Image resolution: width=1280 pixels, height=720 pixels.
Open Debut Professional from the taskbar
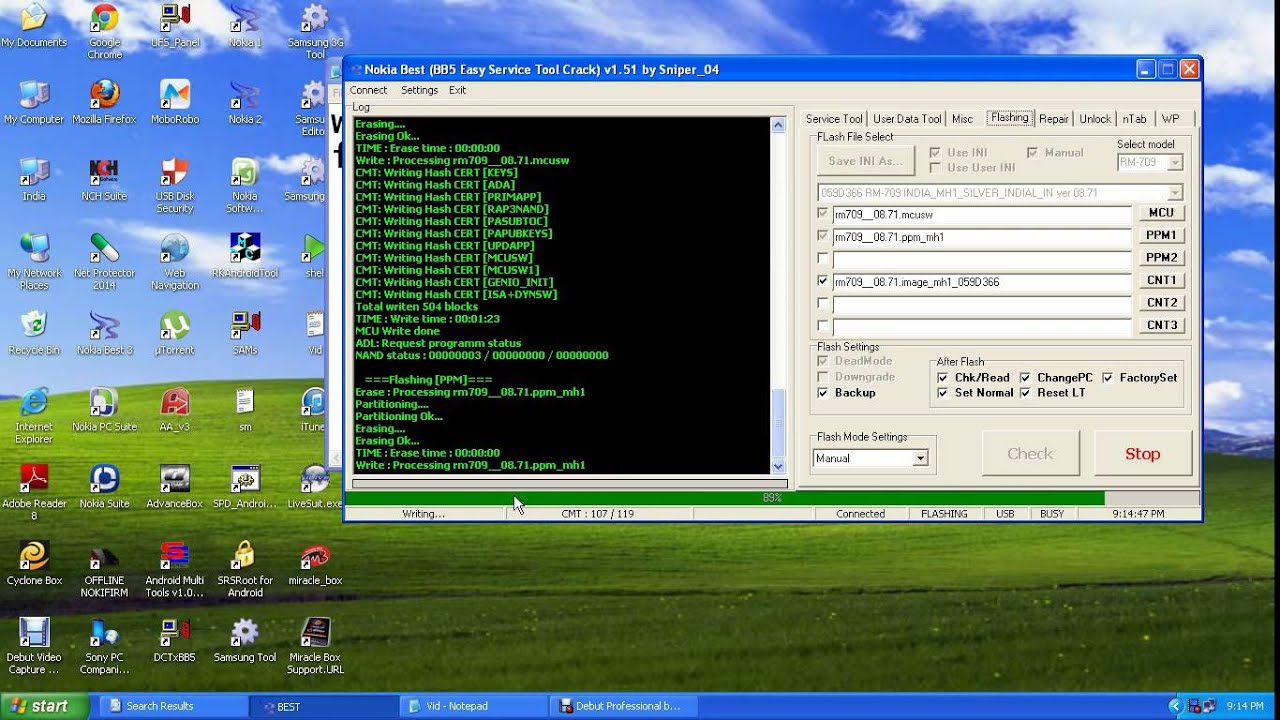tap(623, 706)
